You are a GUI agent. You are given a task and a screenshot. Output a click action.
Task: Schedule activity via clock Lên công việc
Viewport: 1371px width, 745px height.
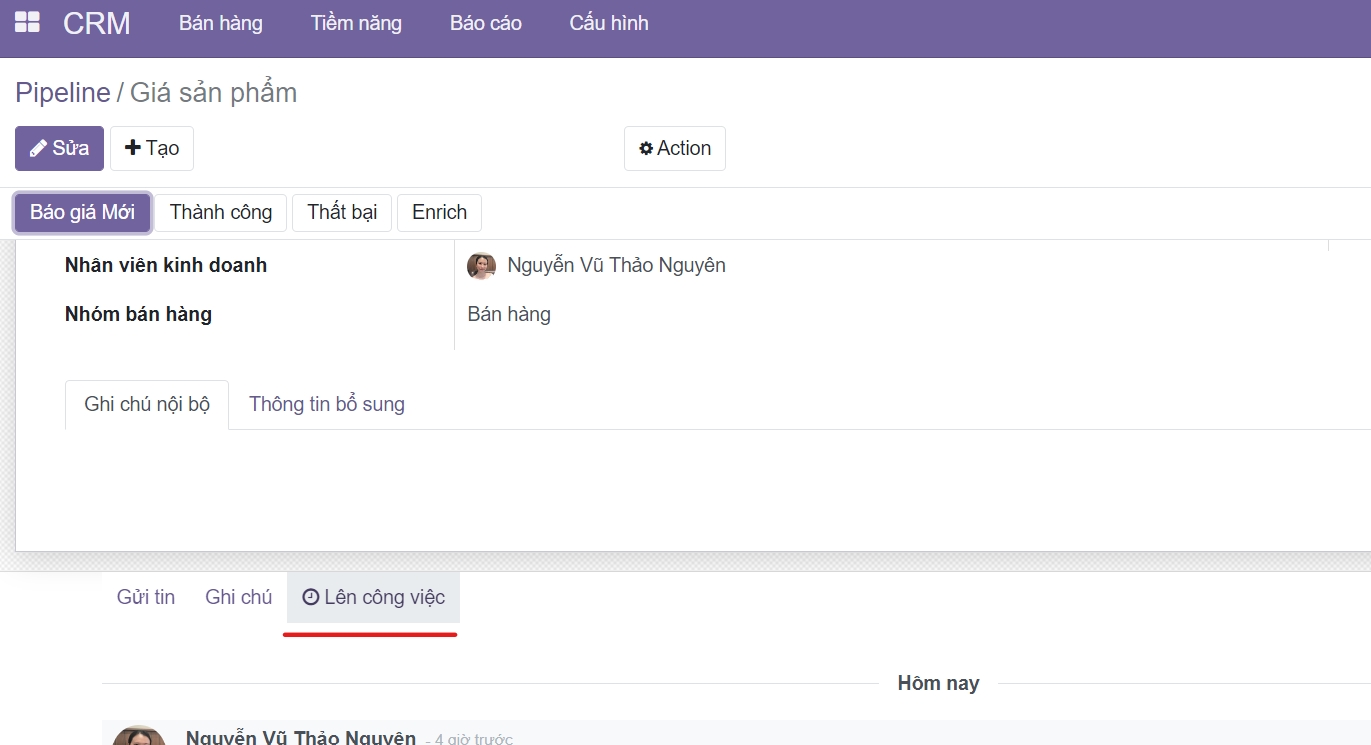[373, 597]
